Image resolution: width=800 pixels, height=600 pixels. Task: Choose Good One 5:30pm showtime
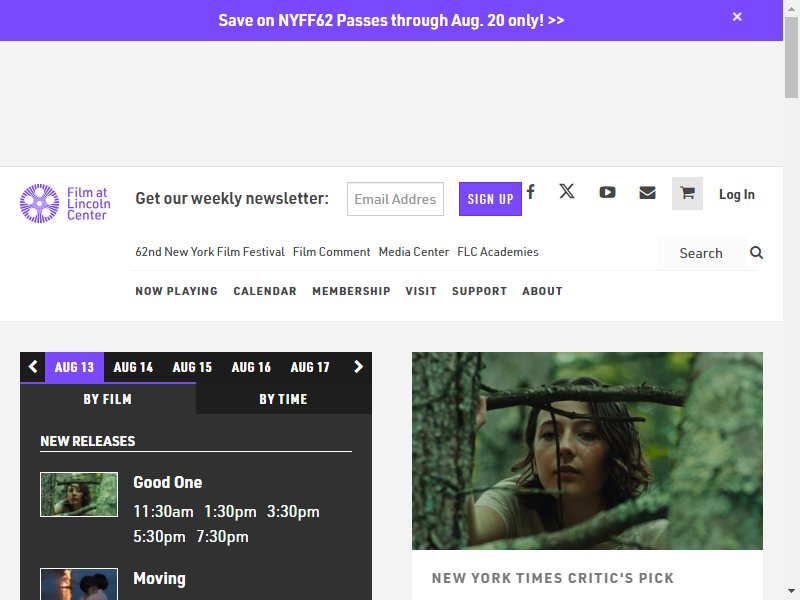[x=159, y=537]
